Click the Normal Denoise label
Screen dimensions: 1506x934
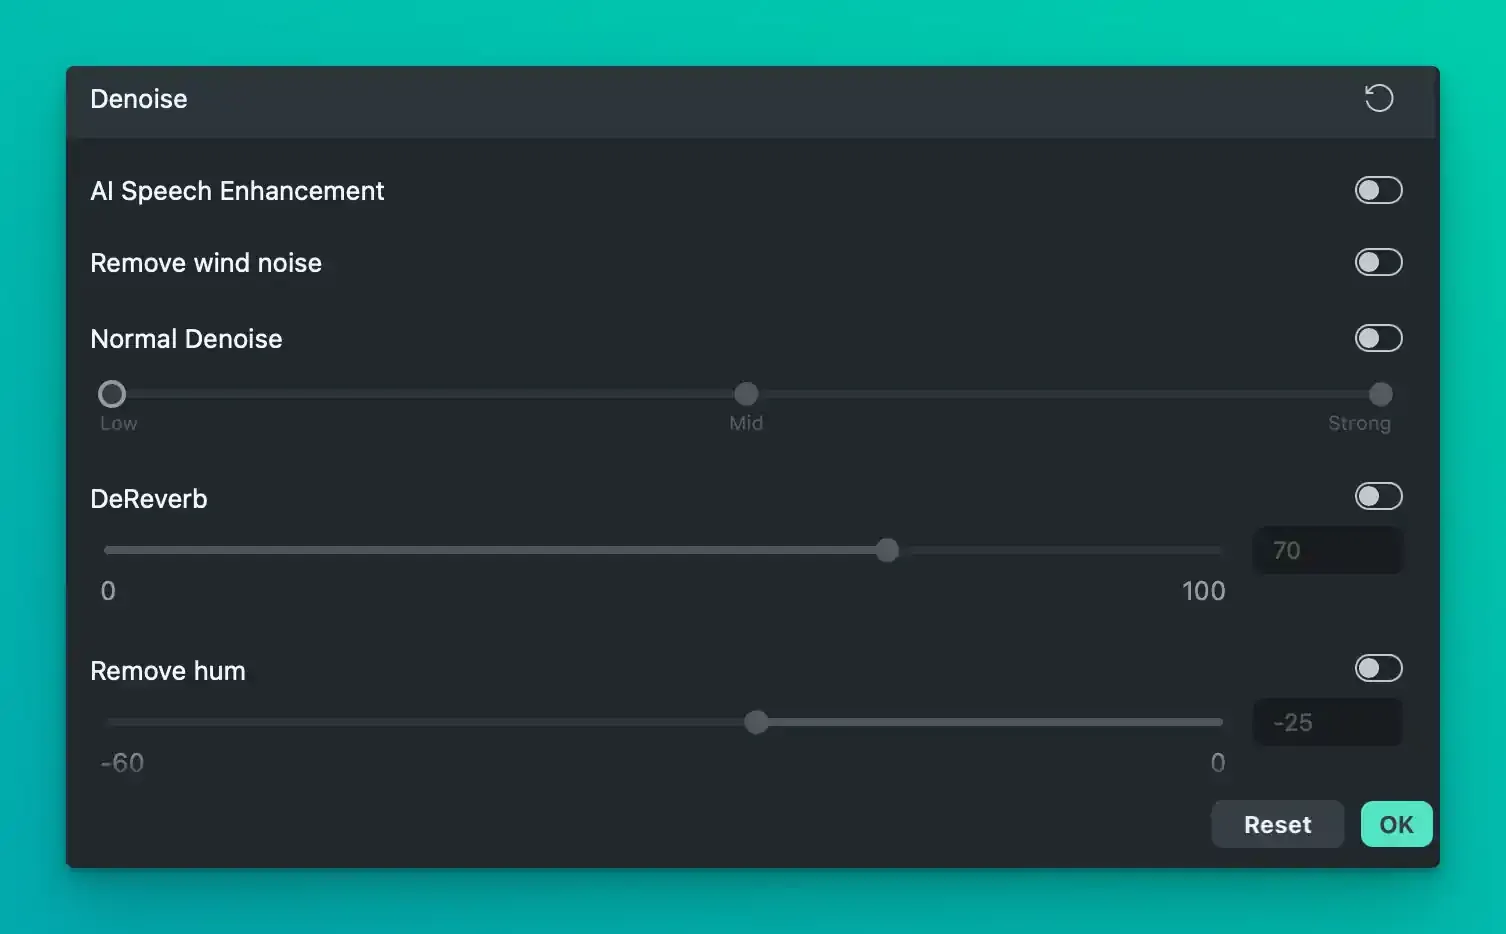(x=186, y=339)
